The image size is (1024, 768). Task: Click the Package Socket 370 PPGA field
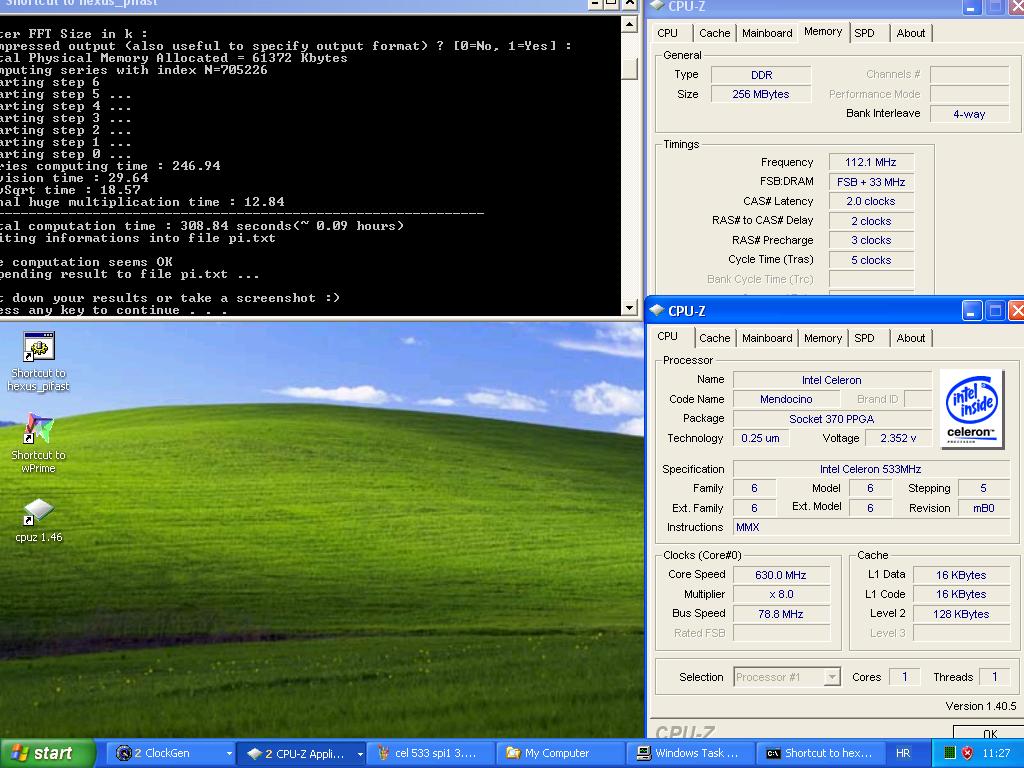[832, 419]
